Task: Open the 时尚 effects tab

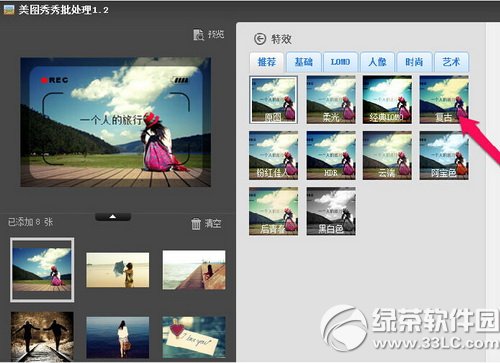Action: coord(414,62)
